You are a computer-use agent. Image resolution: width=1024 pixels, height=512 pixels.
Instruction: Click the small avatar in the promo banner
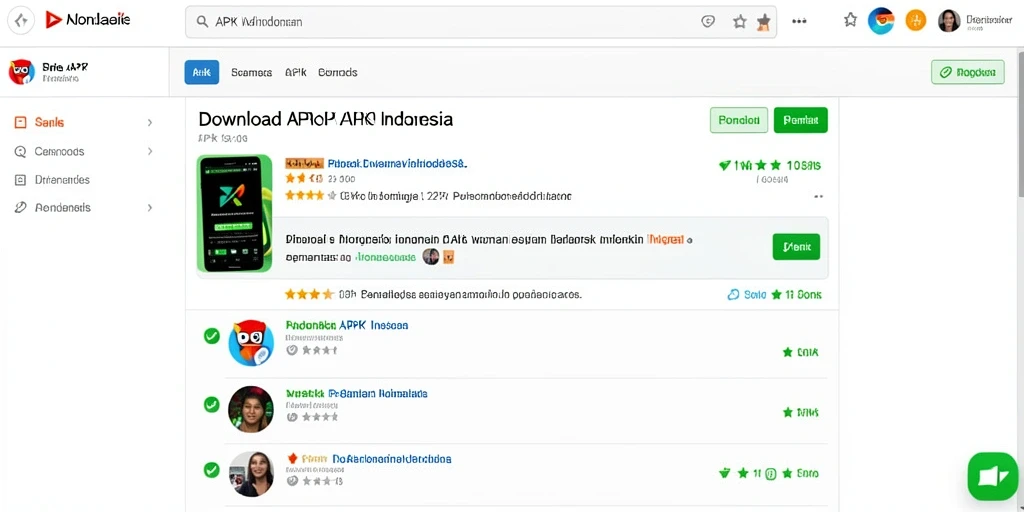click(x=430, y=257)
